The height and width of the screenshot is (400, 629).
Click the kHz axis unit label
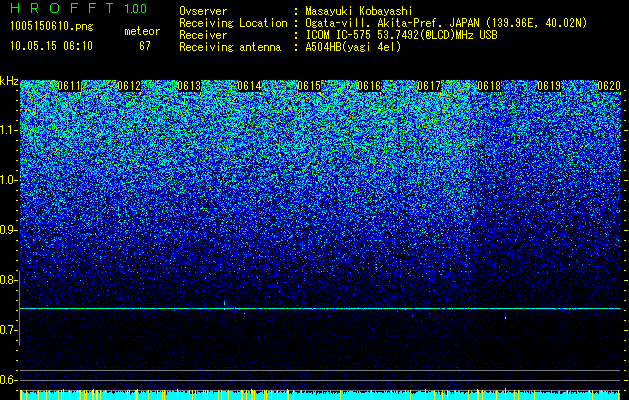coord(9,81)
